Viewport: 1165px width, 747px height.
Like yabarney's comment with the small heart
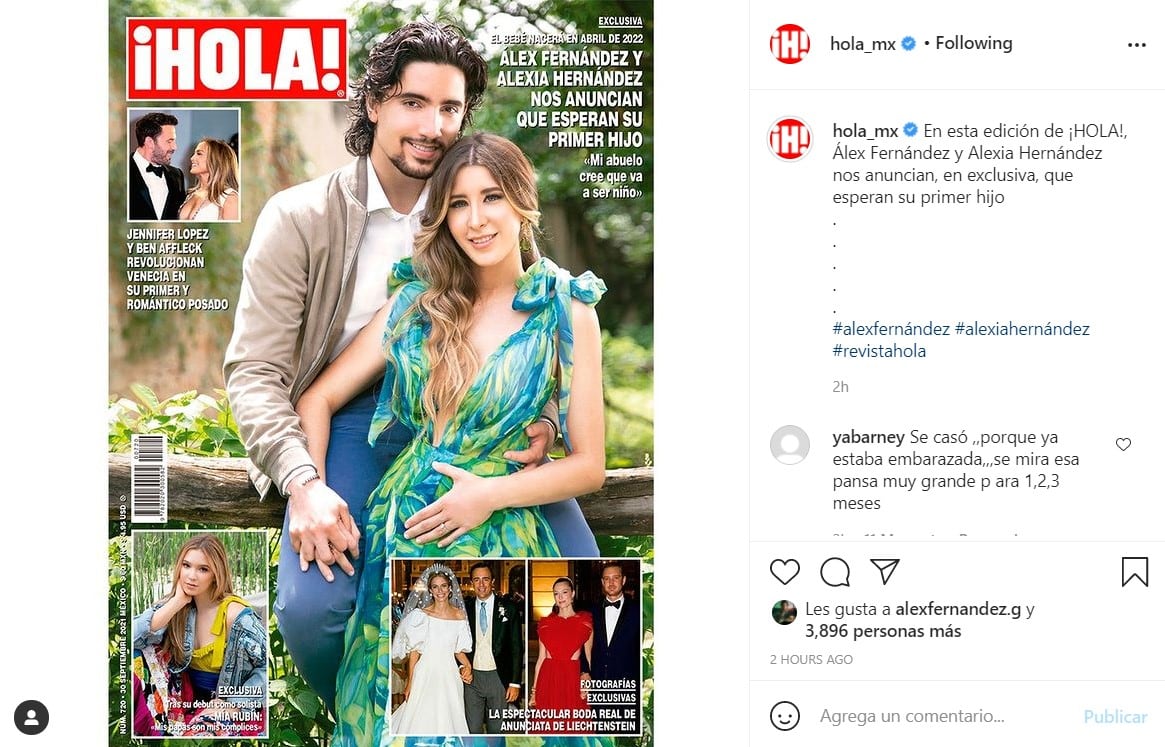[x=1123, y=444]
